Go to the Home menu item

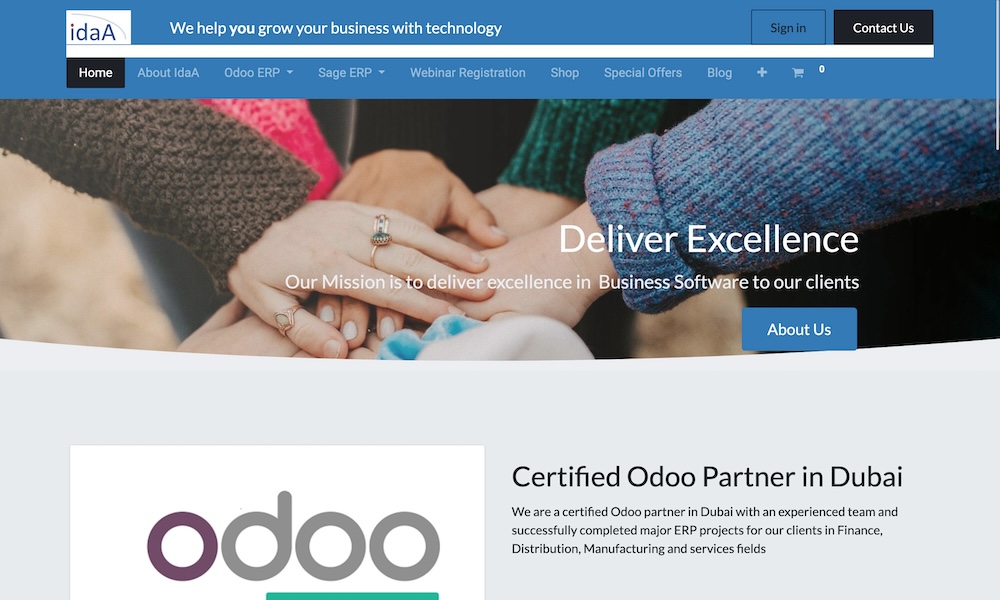(x=96, y=73)
